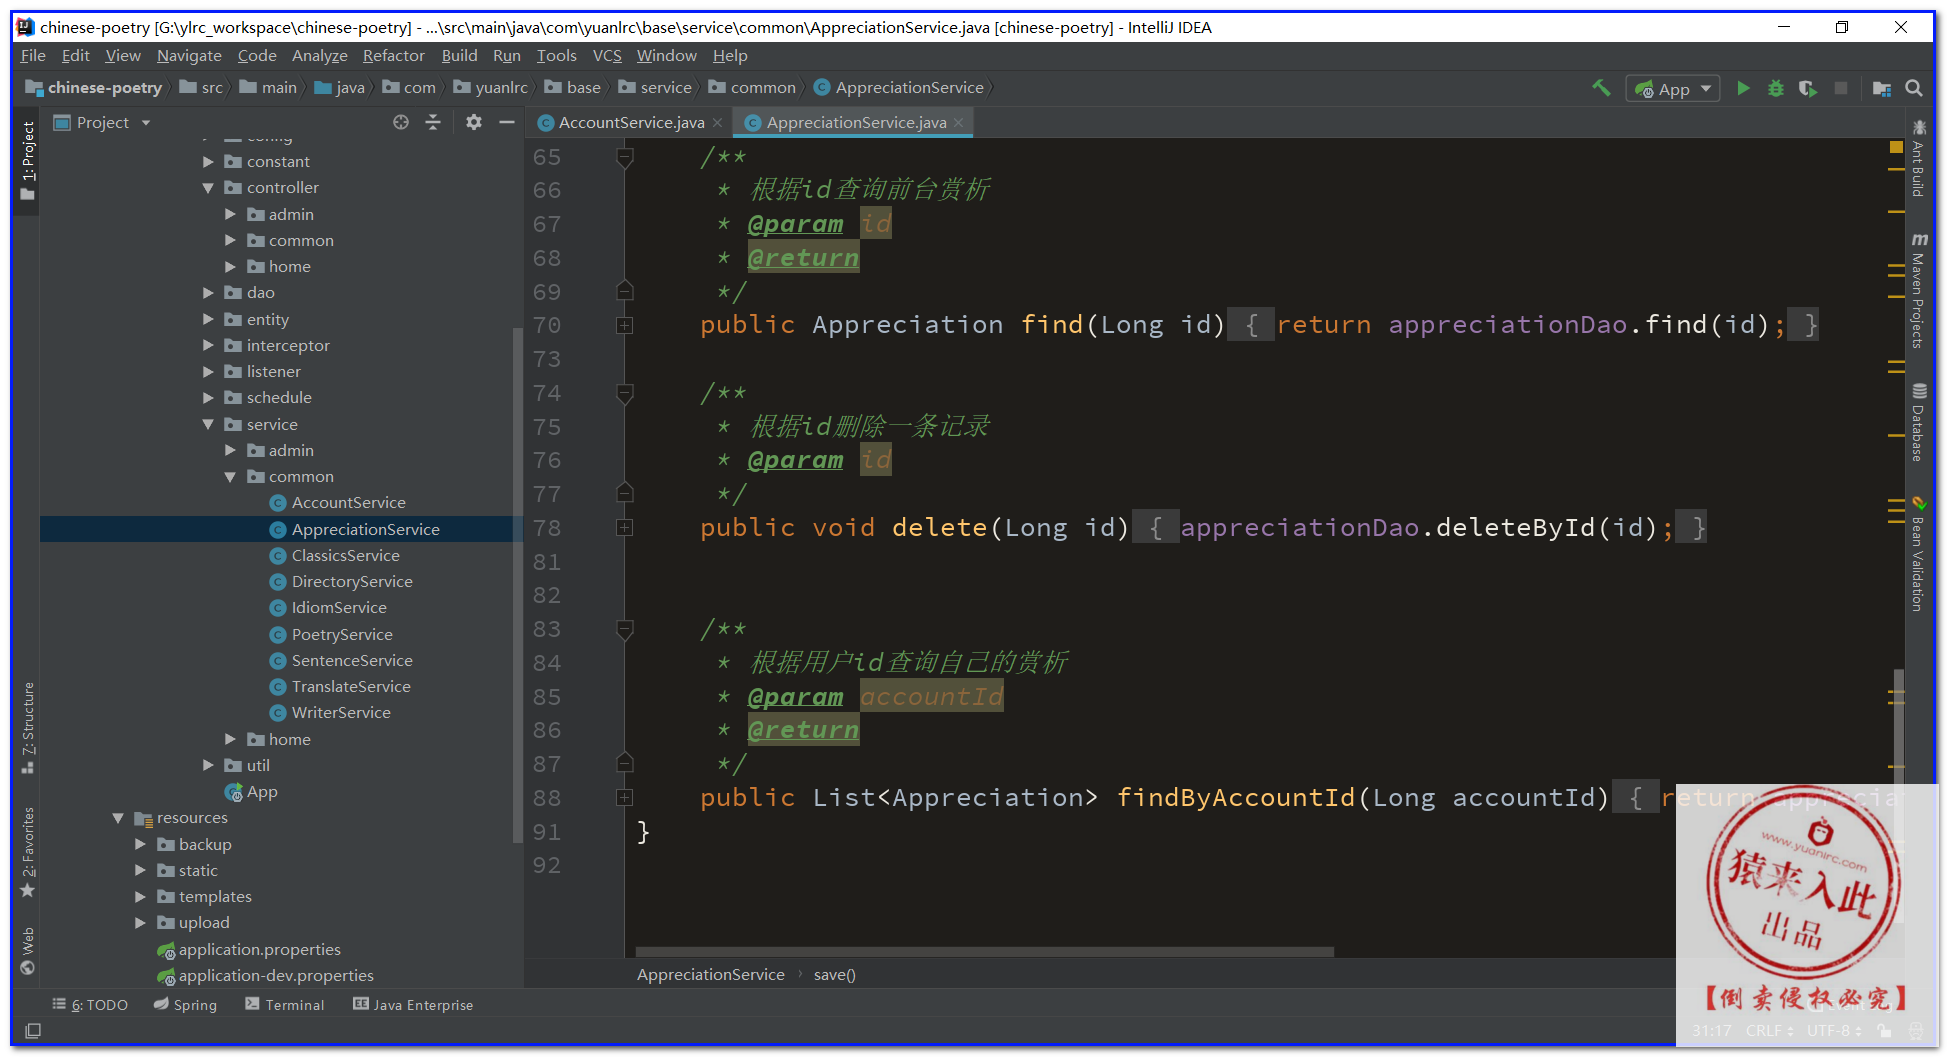Open the Terminal tool window
The width and height of the screenshot is (1947, 1057).
click(285, 1005)
